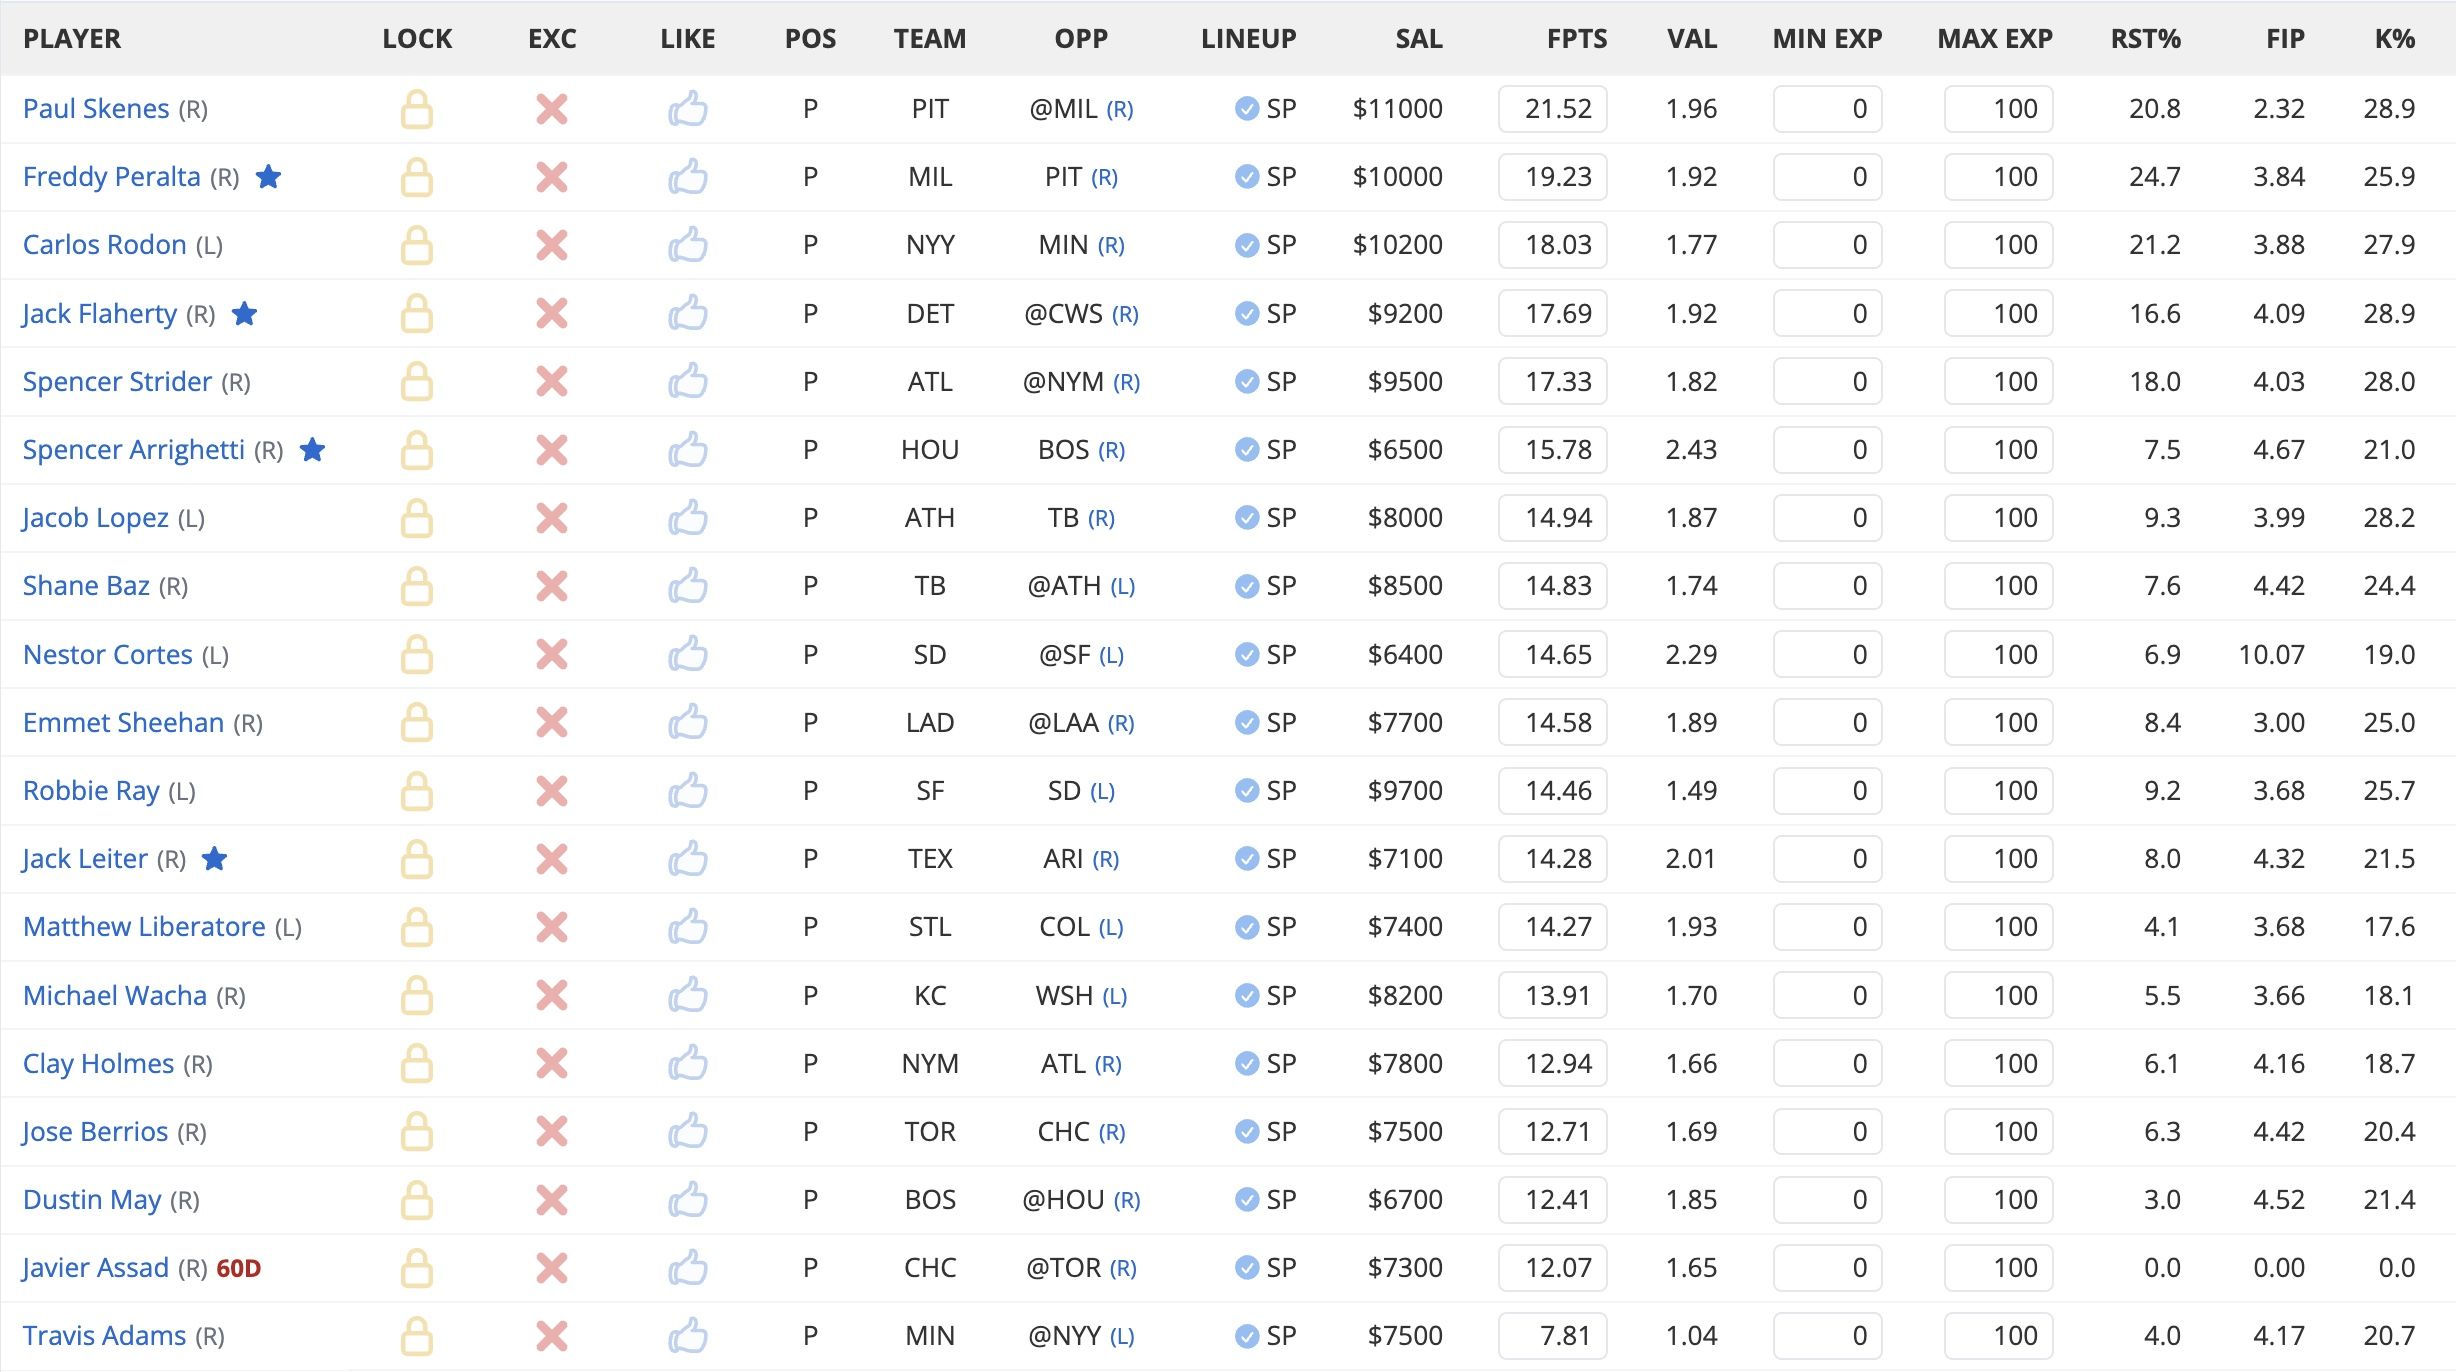The image size is (2456, 1372).
Task: Exclude Freddy Peralta with the X icon
Action: click(552, 177)
